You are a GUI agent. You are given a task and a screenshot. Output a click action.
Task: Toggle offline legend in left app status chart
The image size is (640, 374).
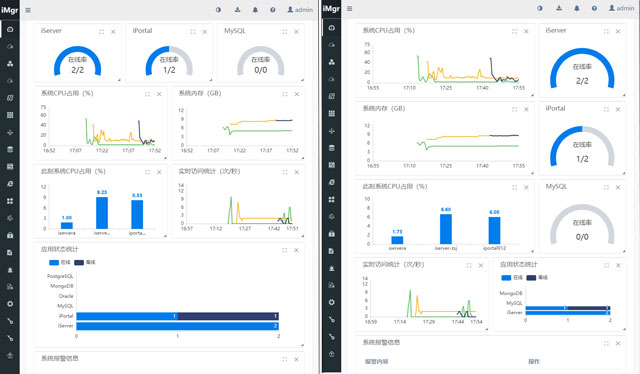pyautogui.click(x=85, y=263)
